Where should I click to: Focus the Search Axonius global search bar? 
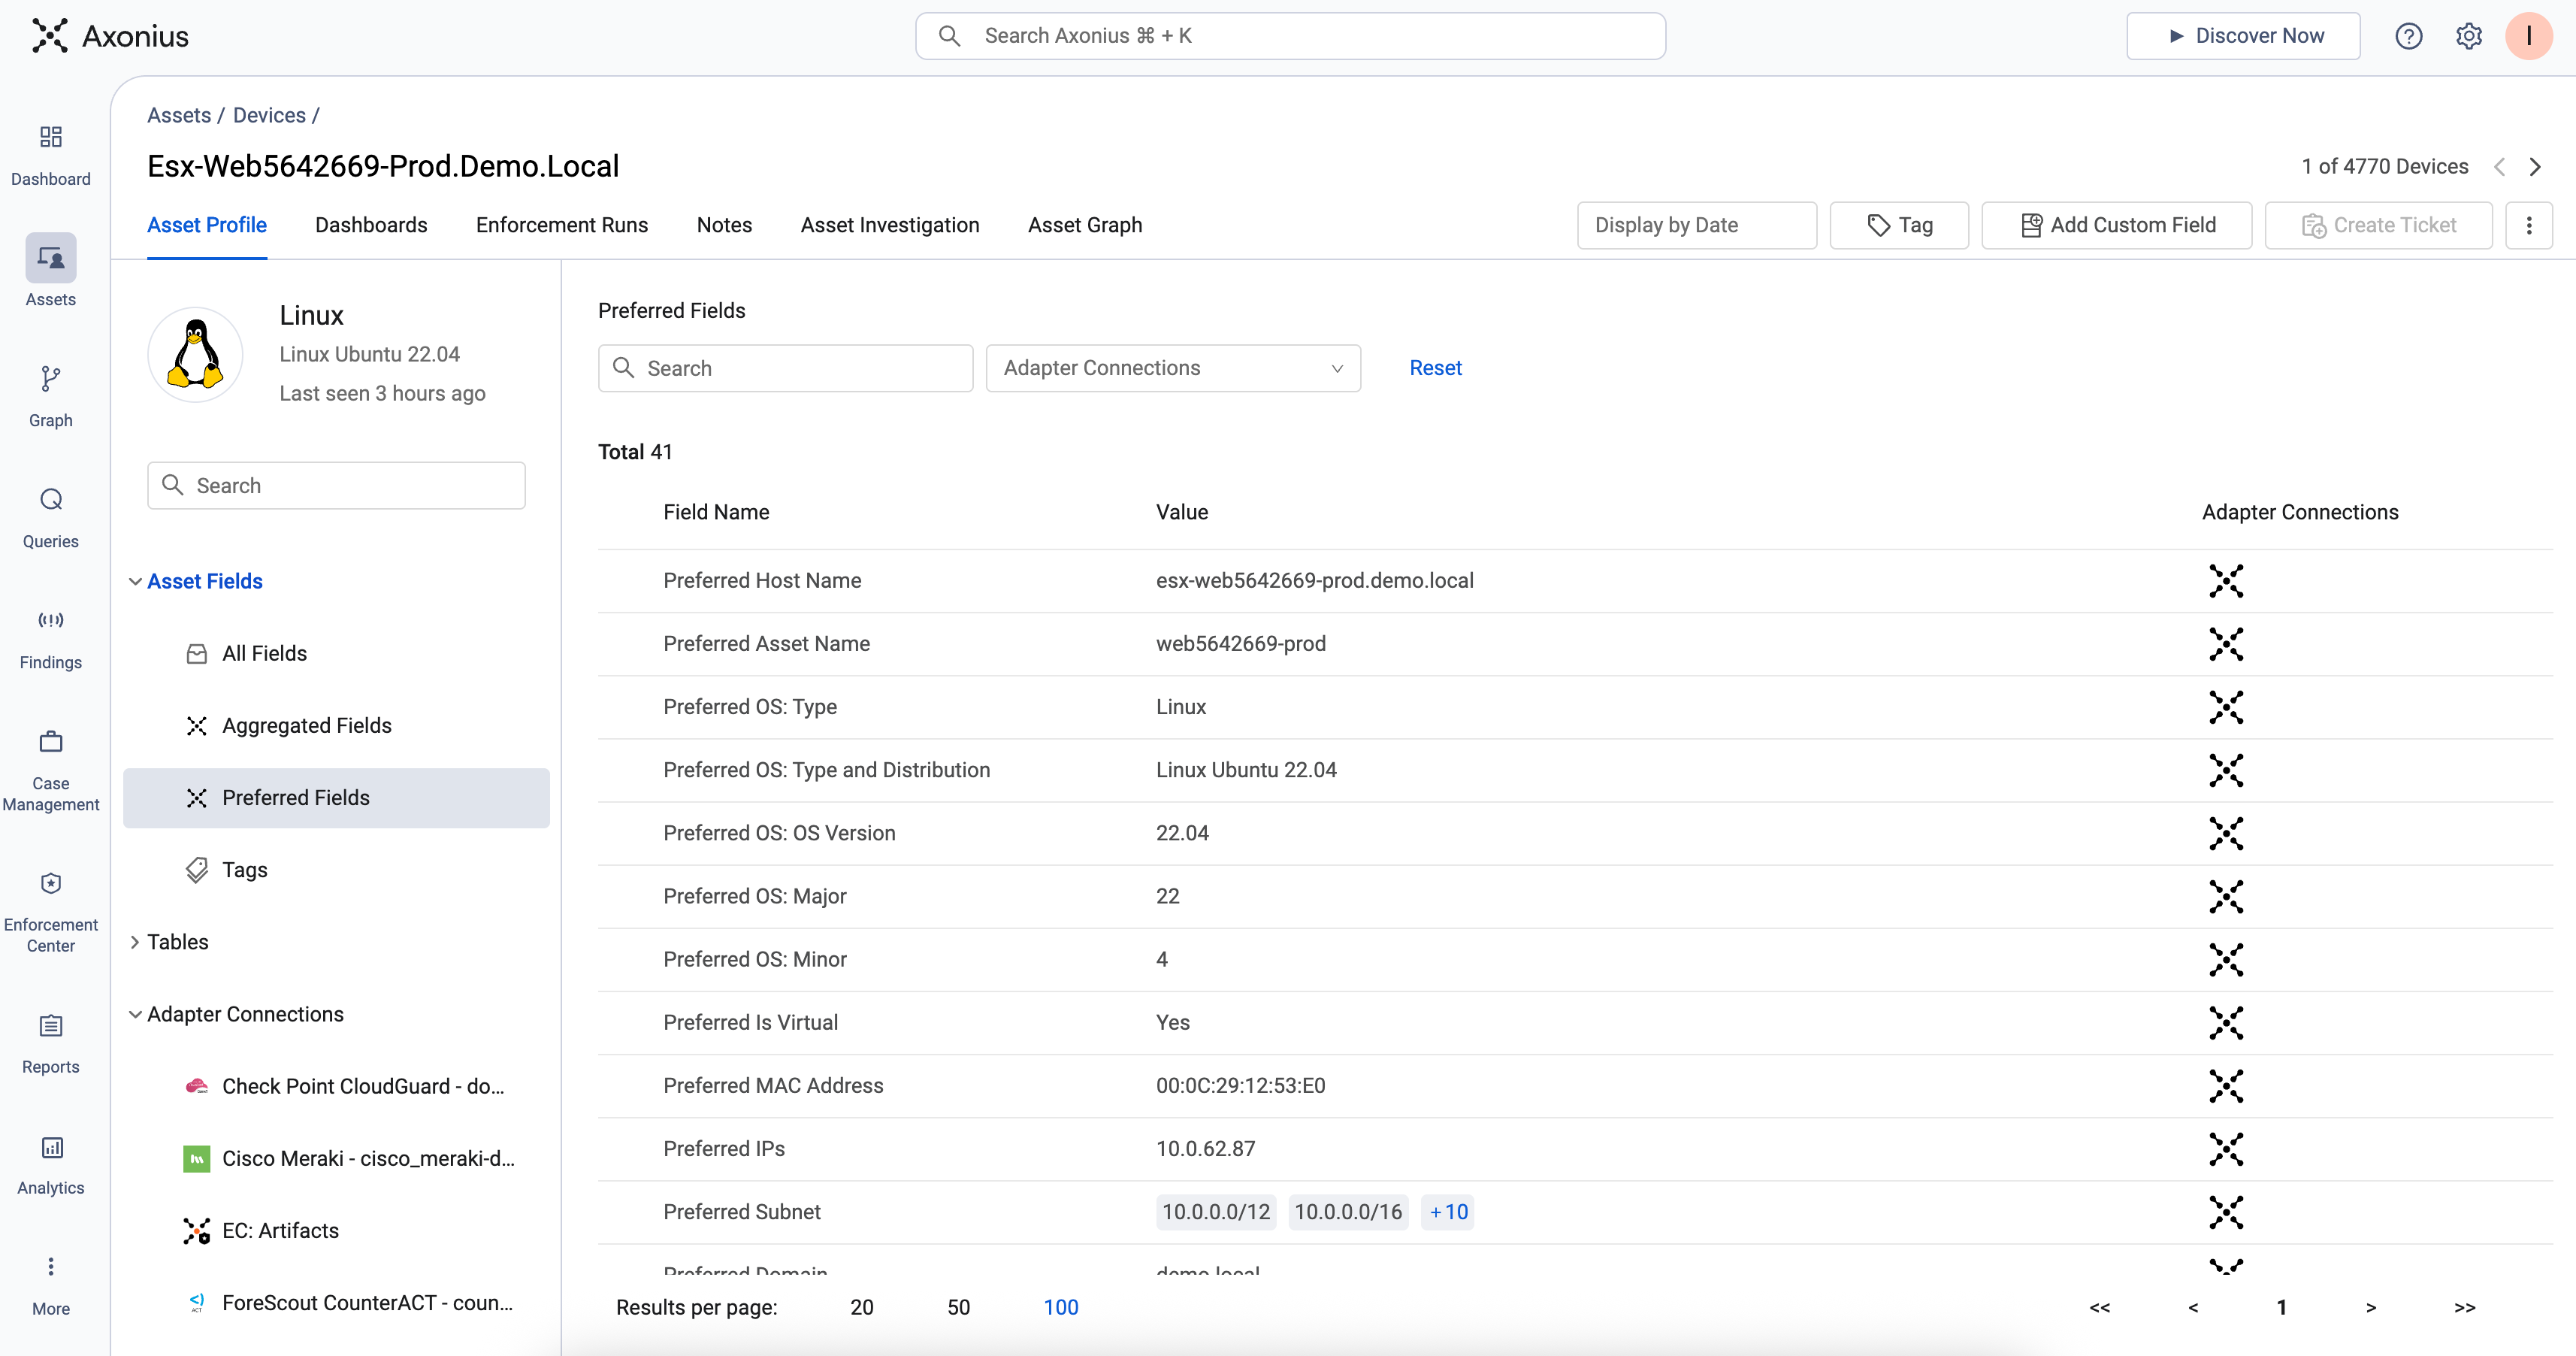[1290, 36]
